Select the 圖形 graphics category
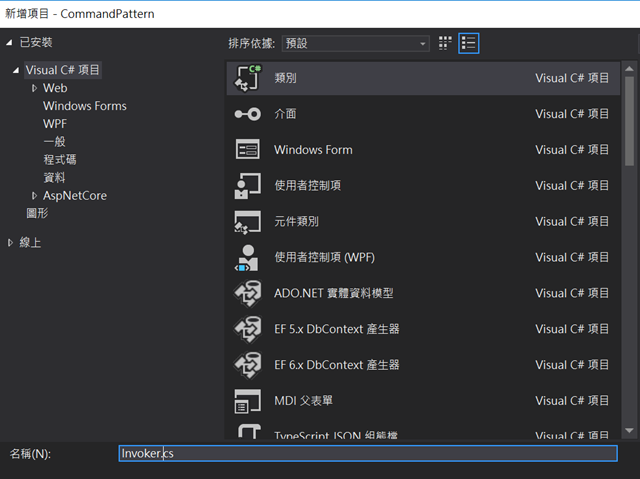Screen dimensions: 640x479 pos(37,213)
